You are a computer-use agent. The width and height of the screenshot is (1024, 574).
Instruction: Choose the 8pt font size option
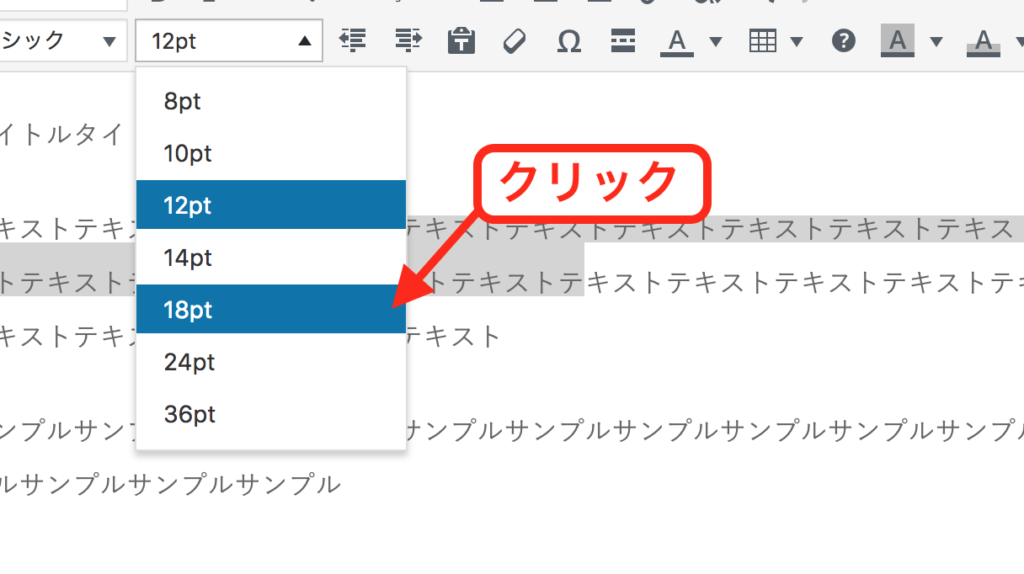pos(270,101)
